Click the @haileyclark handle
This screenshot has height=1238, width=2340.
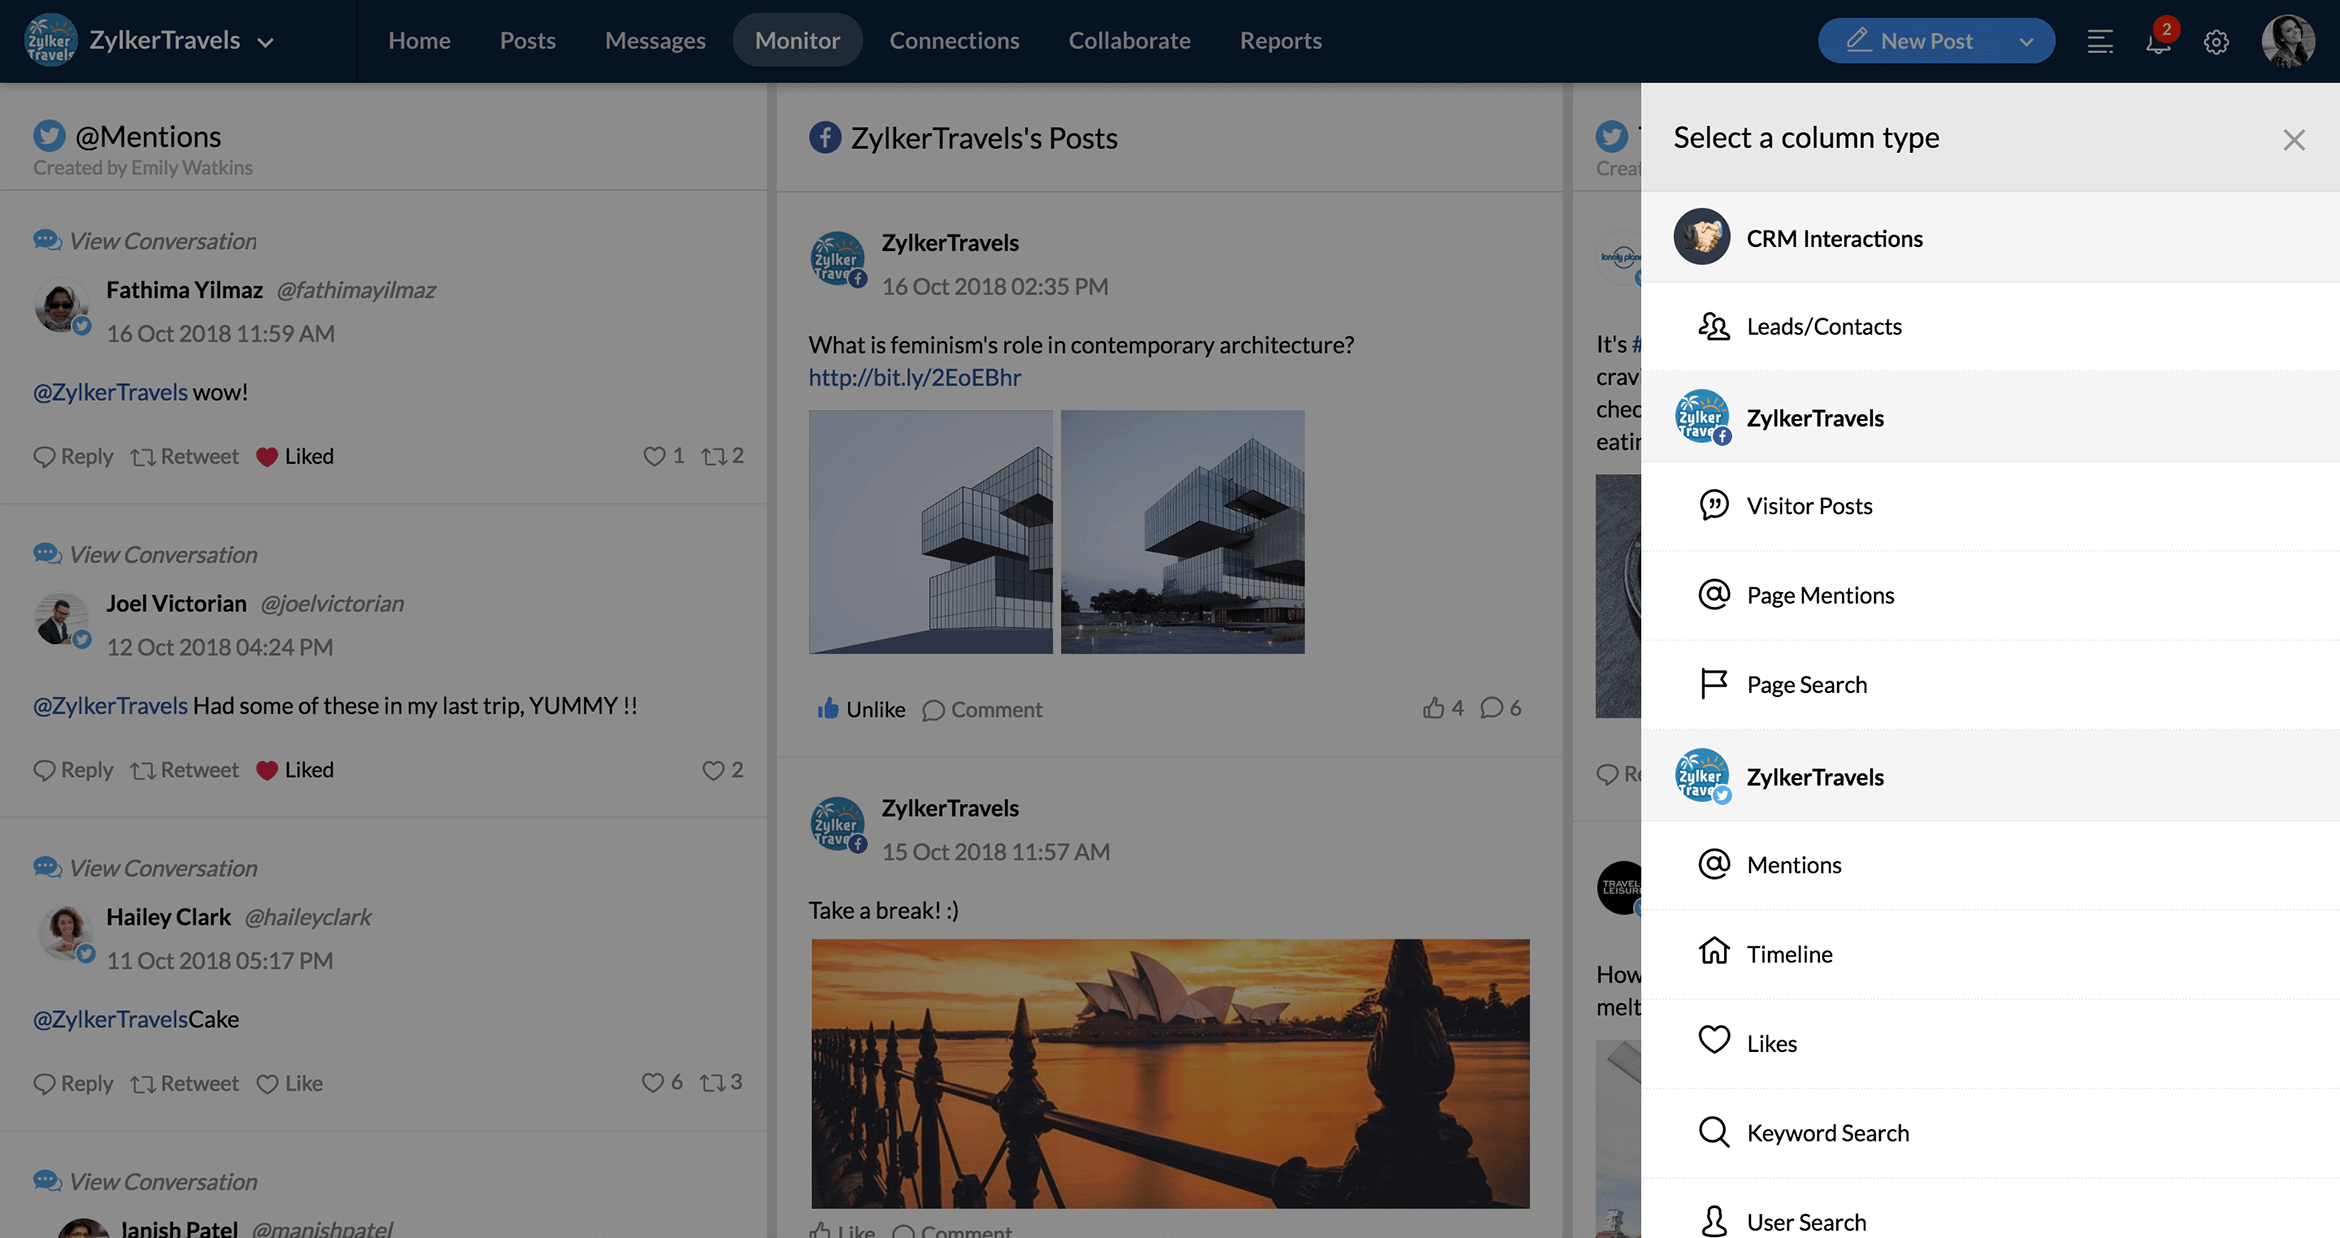click(x=308, y=917)
